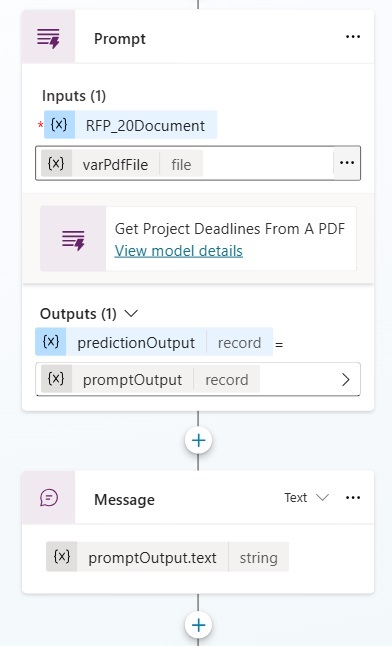Select the Prompt node title text
Screen dimensions: 392x646
point(120,39)
